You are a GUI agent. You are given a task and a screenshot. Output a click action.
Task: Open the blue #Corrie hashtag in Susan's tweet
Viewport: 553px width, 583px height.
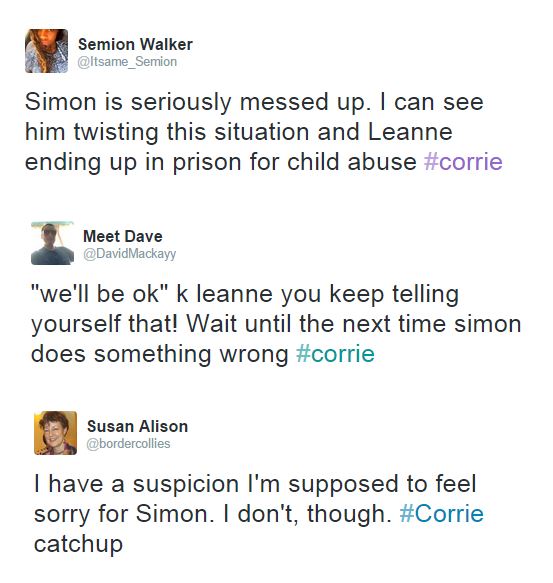coord(441,513)
